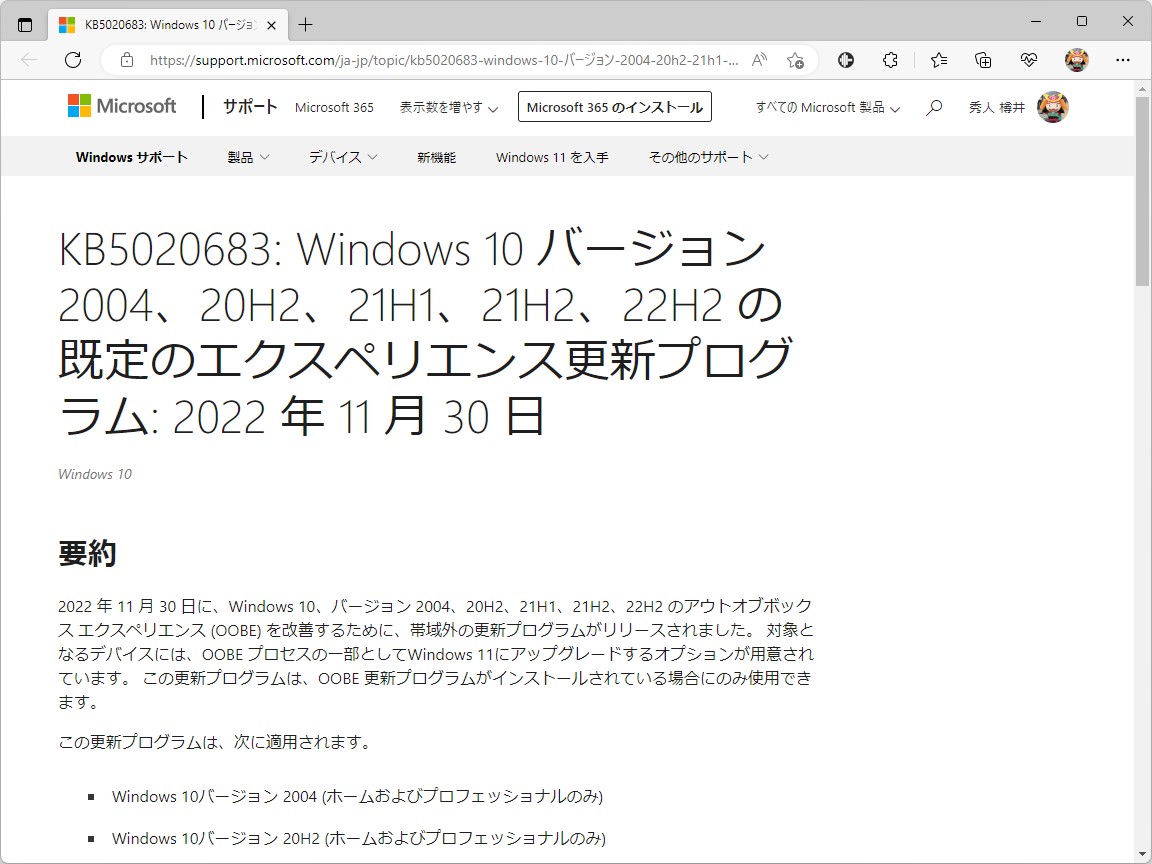Open the すべての Microsoft 製品 dropdown
Screen dimensions: 1152x864
tap(826, 107)
